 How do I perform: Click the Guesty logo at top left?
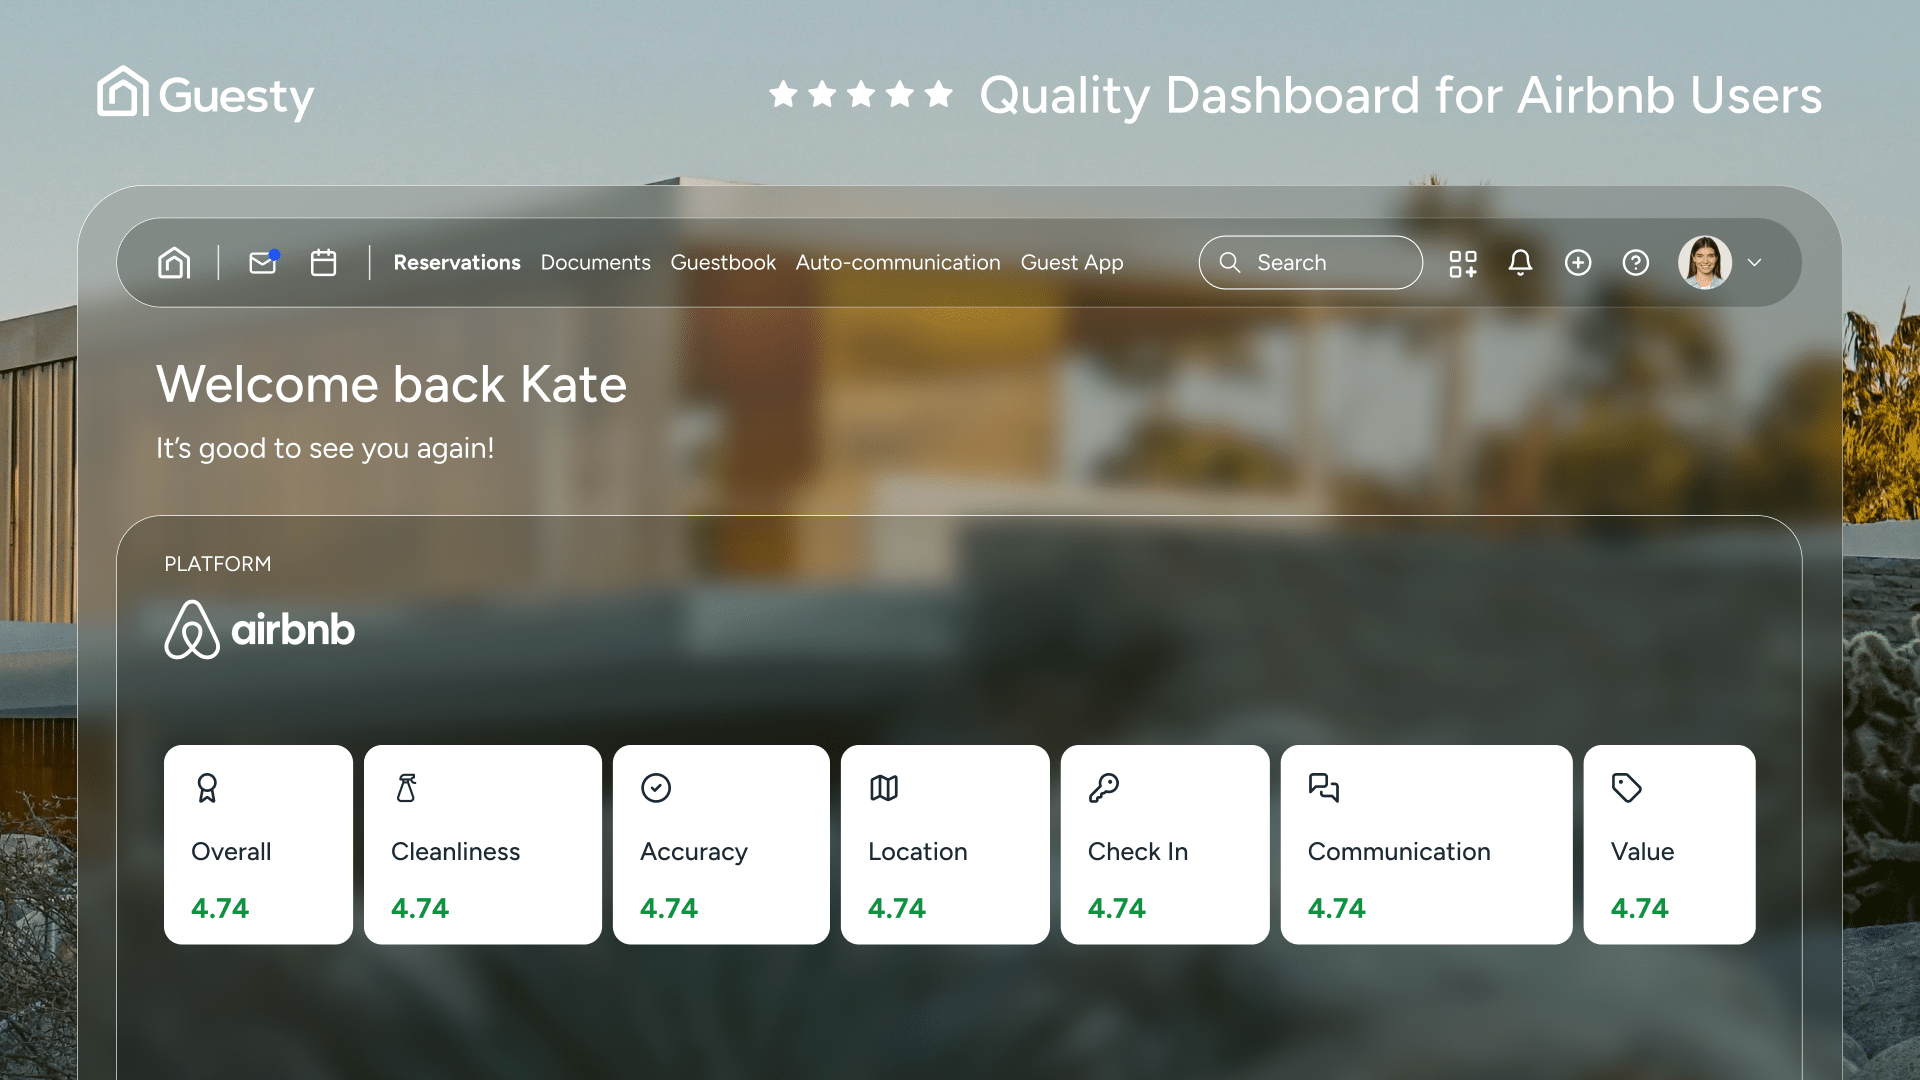tap(206, 94)
